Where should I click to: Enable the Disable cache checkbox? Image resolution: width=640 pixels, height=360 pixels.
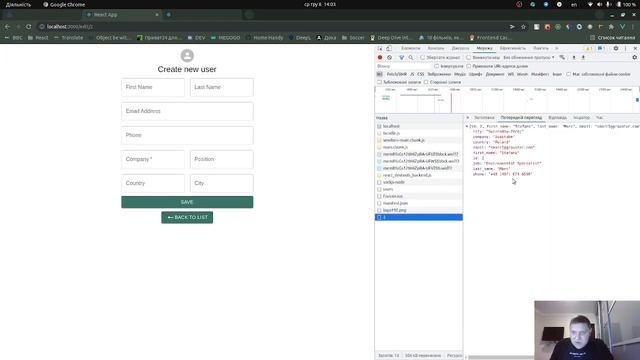pyautogui.click(x=469, y=58)
